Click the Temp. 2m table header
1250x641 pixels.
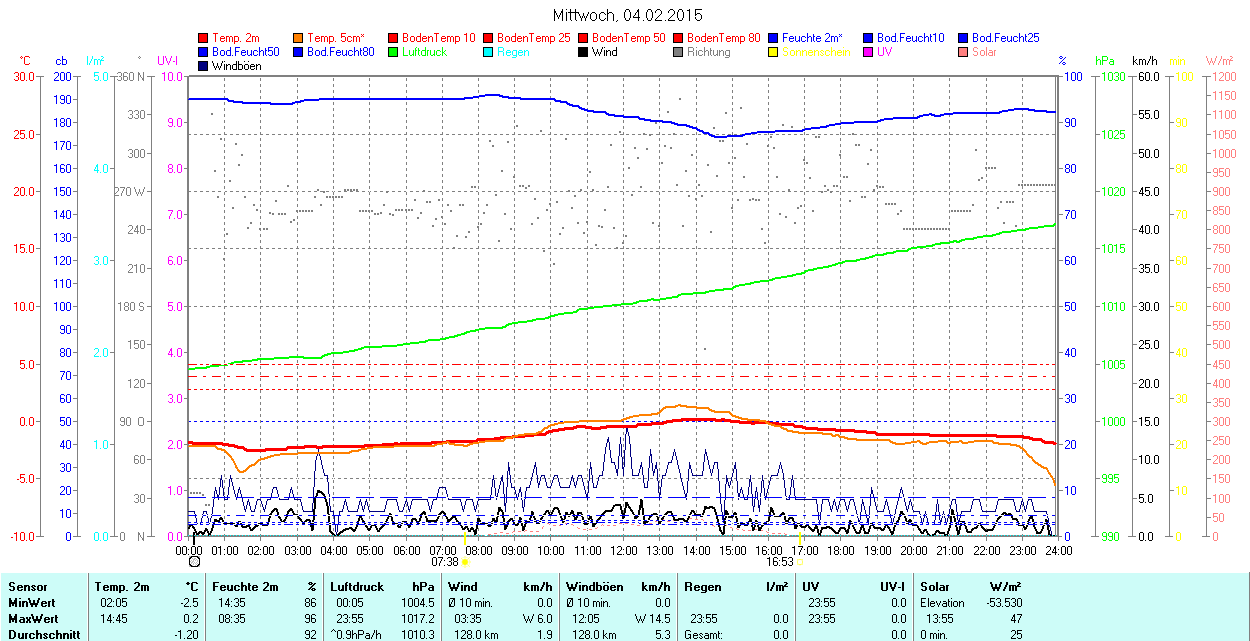click(x=122, y=587)
